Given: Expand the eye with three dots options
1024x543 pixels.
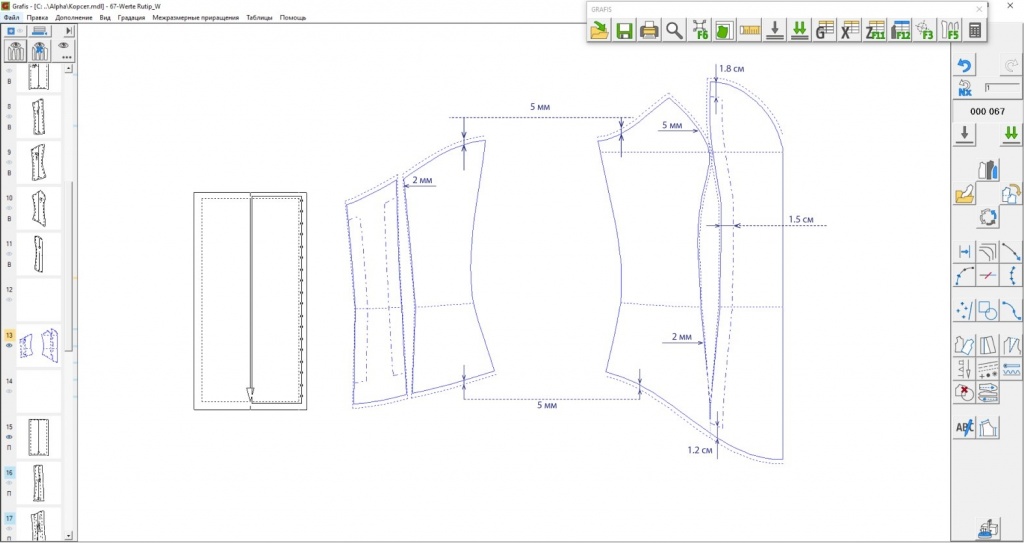Looking at the screenshot, I should tap(67, 50).
